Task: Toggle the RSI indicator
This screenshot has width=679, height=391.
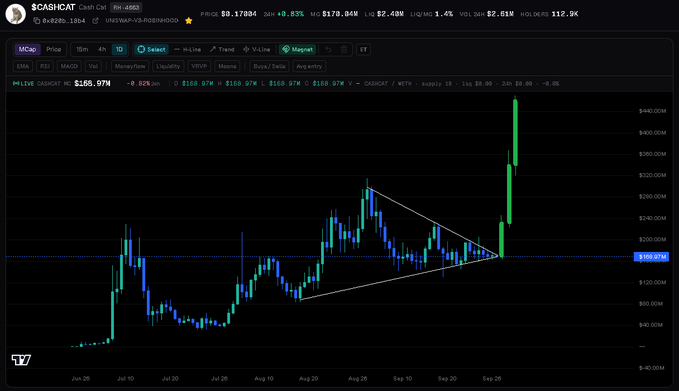Action: [45, 66]
